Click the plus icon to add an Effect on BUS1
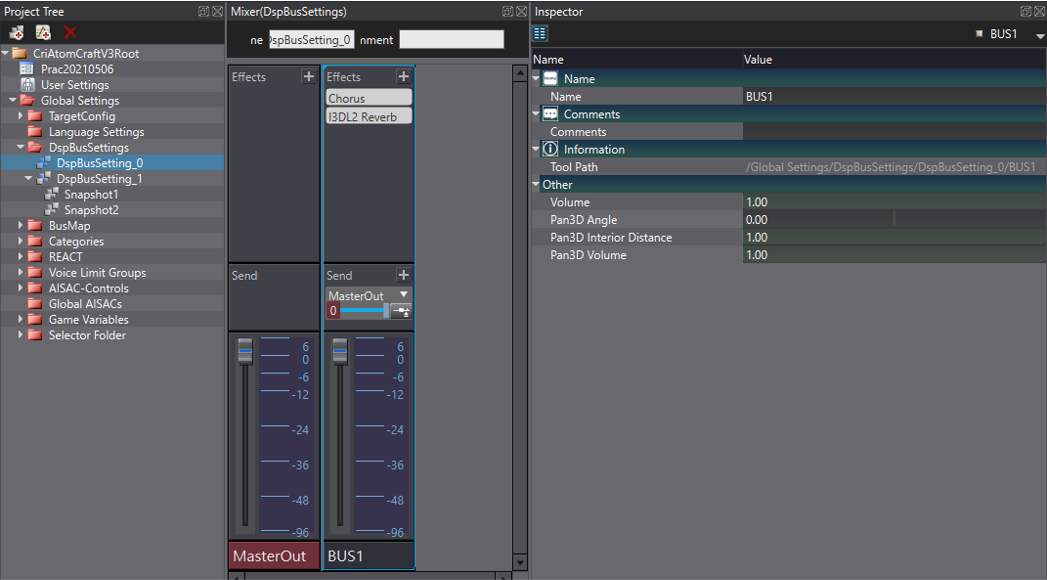Image resolution: width=1047 pixels, height=580 pixels. coord(404,76)
